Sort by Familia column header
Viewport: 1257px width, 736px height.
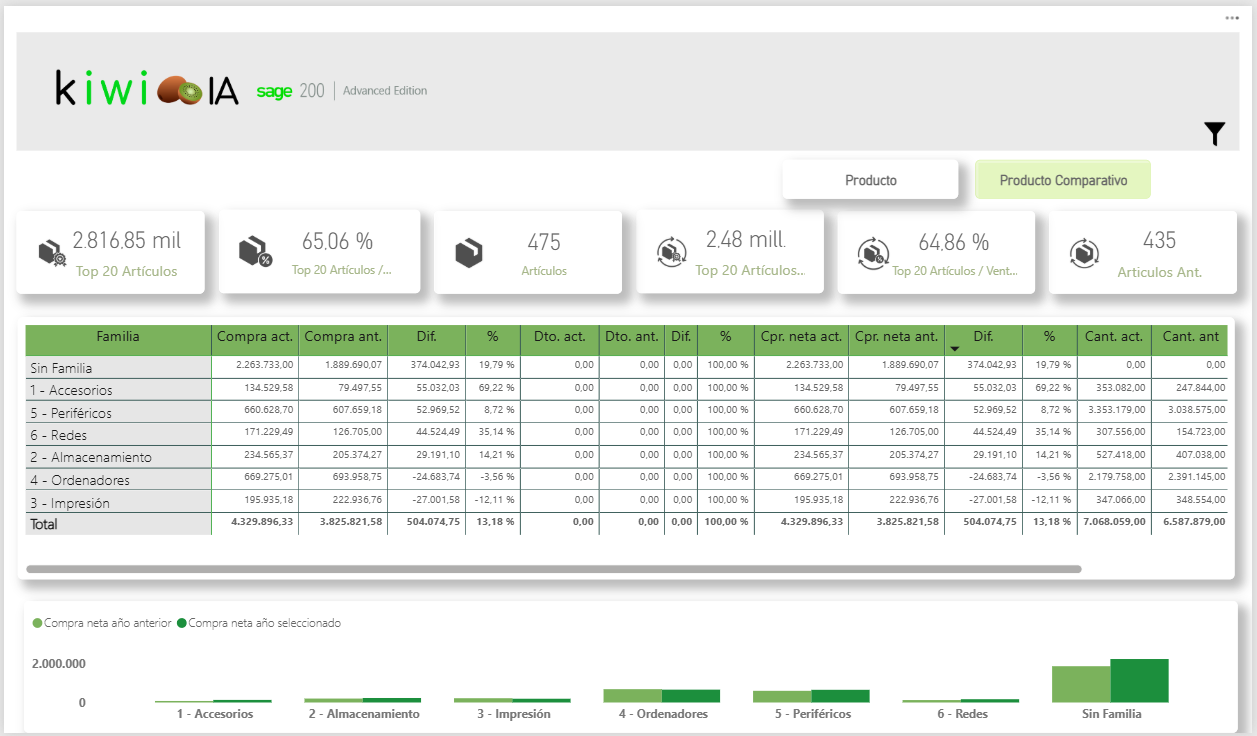point(118,338)
